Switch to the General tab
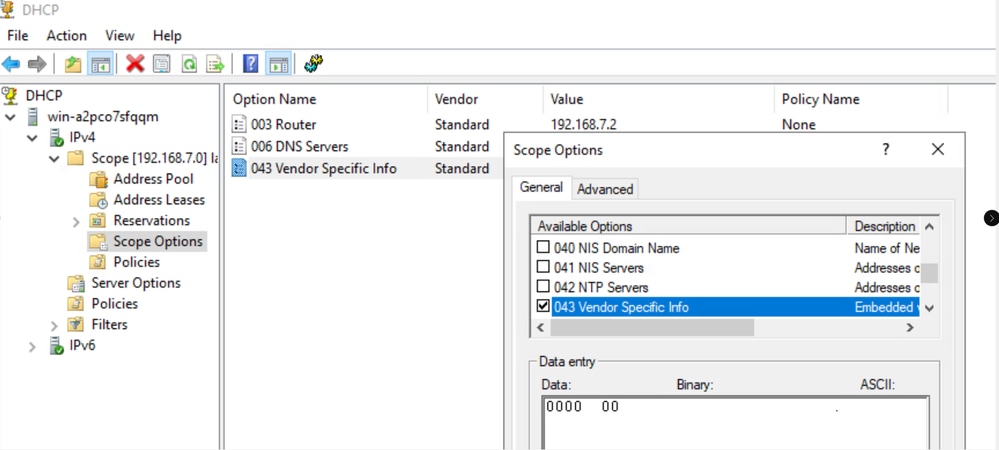Screen dimensions: 999x450 point(542,187)
